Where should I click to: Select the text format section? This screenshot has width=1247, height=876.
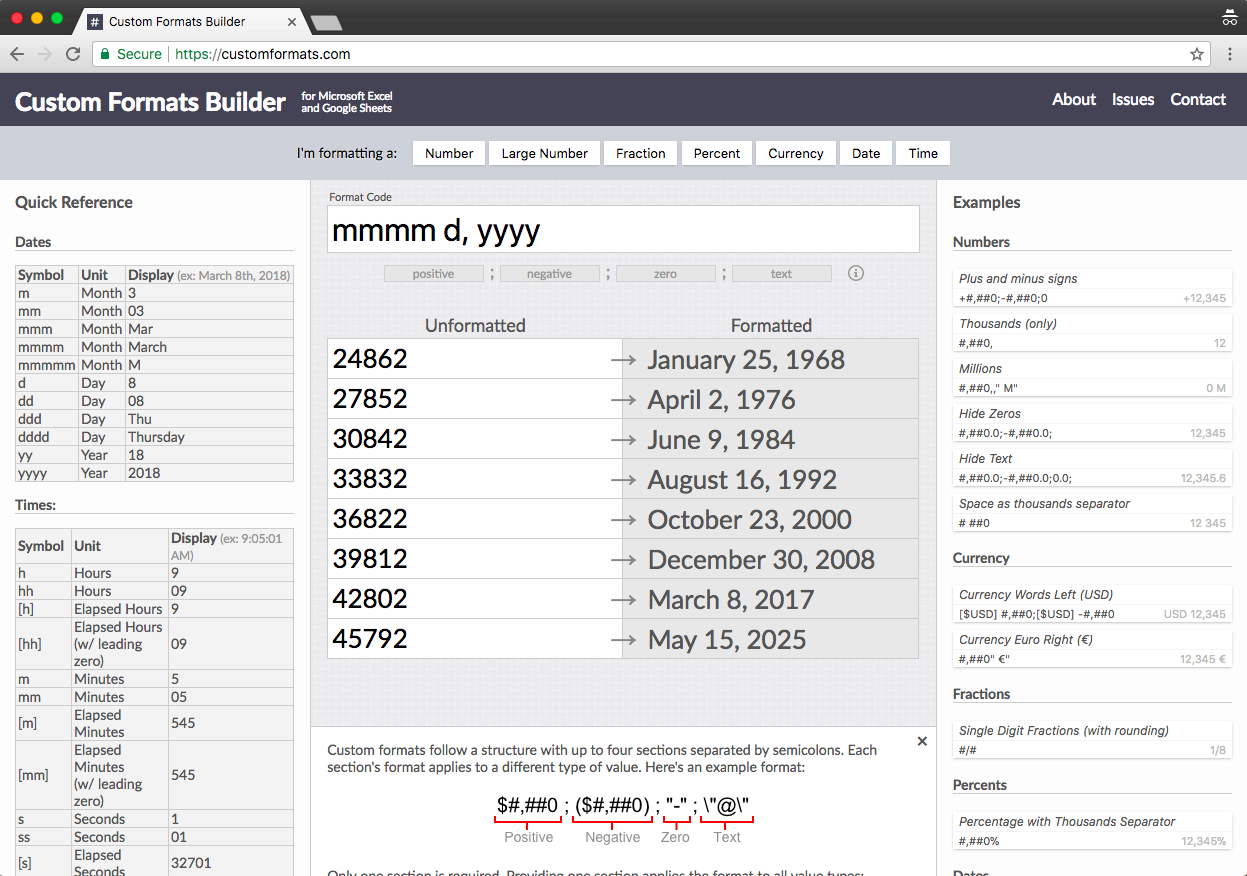pos(782,272)
